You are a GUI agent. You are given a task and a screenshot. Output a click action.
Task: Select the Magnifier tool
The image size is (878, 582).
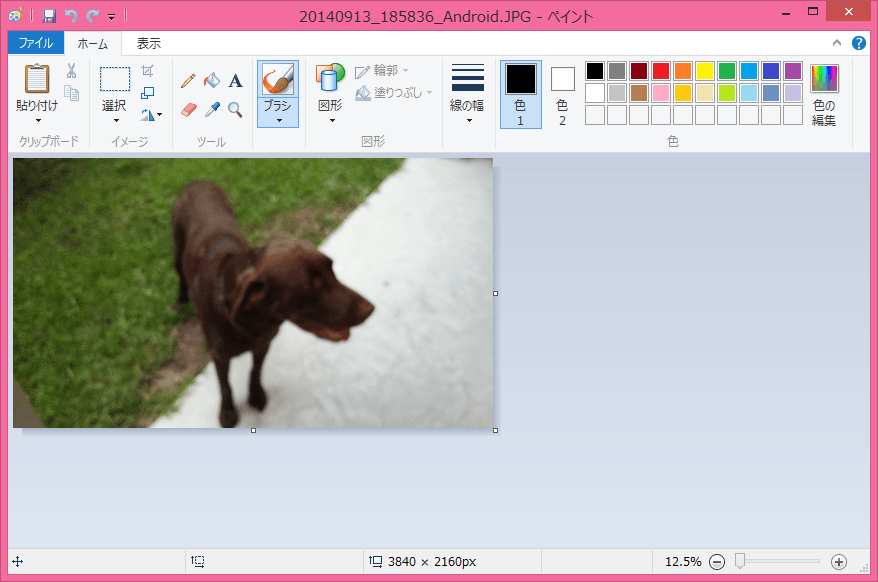(x=236, y=110)
